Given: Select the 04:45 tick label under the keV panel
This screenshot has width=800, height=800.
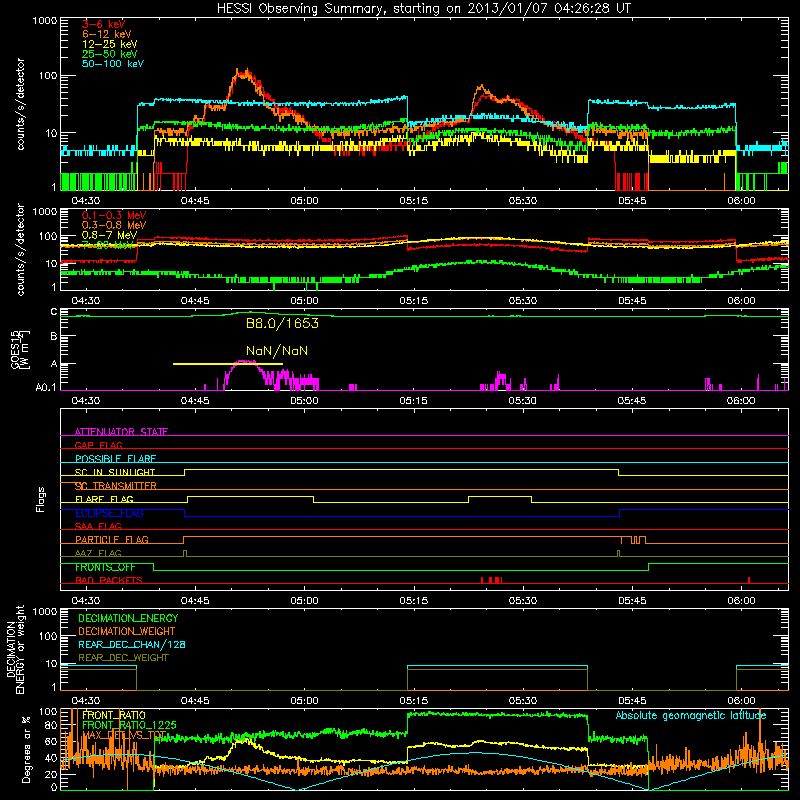Looking at the screenshot, I should (x=195, y=201).
